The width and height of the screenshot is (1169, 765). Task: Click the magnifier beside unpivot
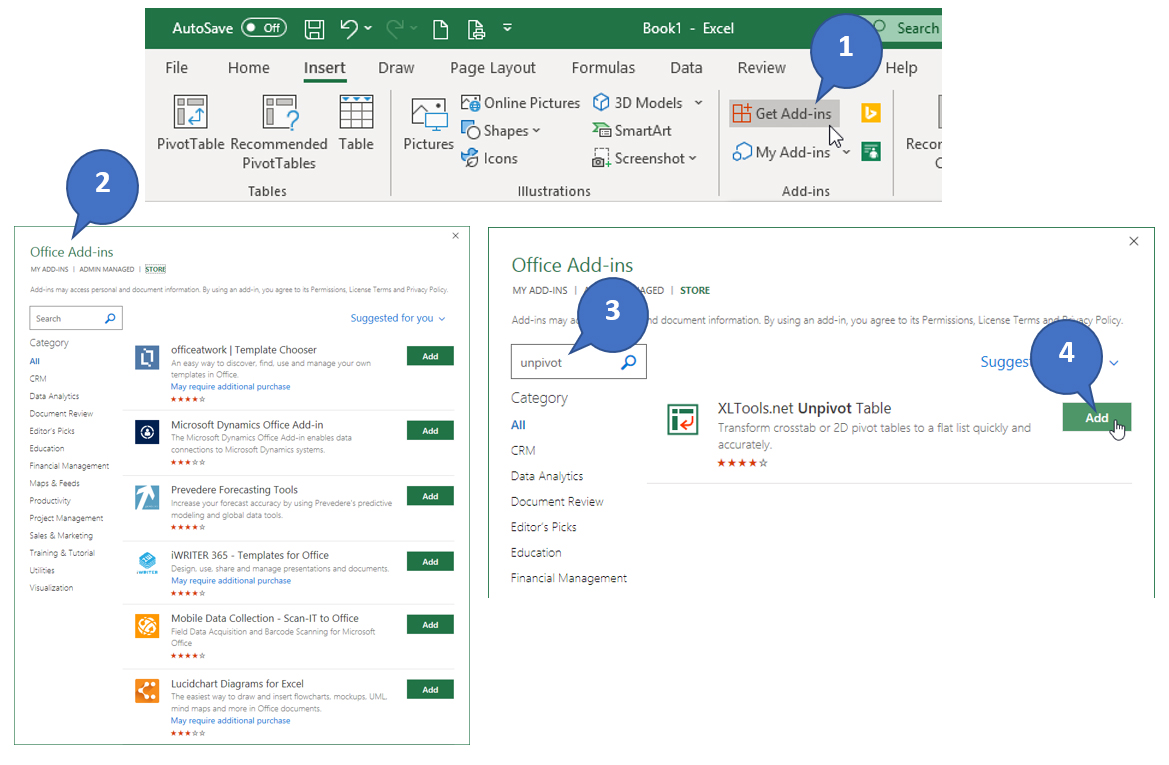click(629, 362)
